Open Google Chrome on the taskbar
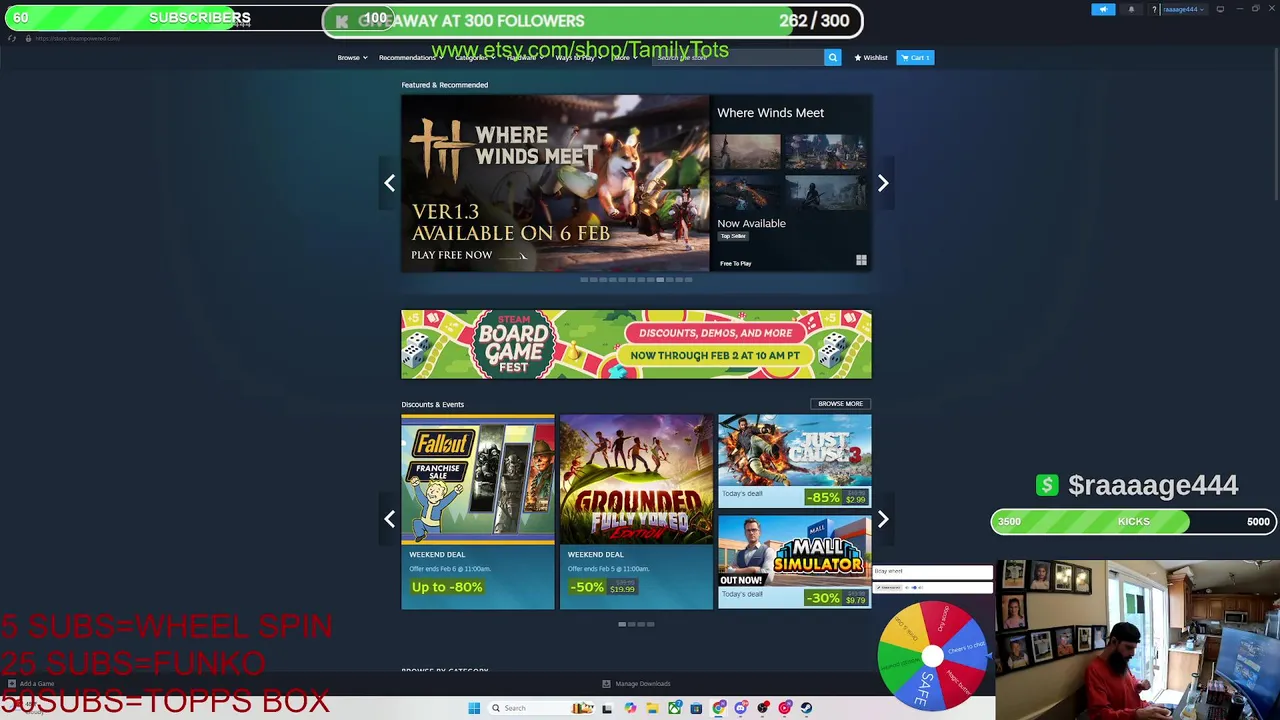 click(718, 708)
